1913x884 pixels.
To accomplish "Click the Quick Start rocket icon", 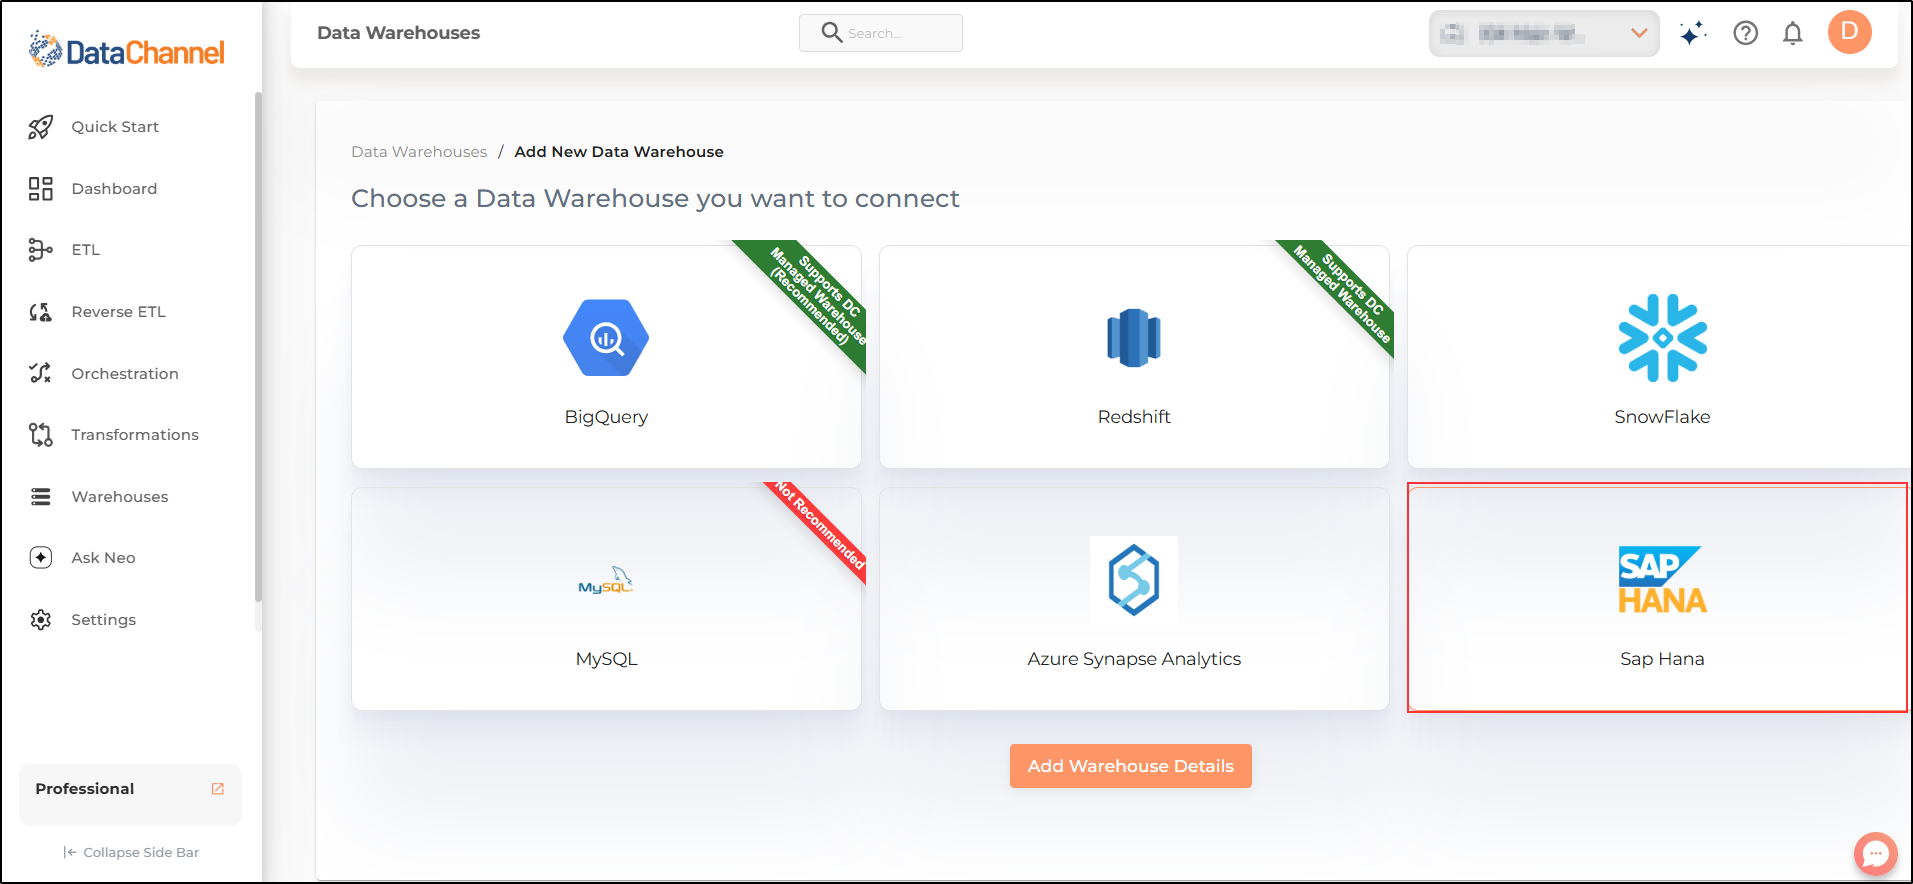I will coord(40,127).
